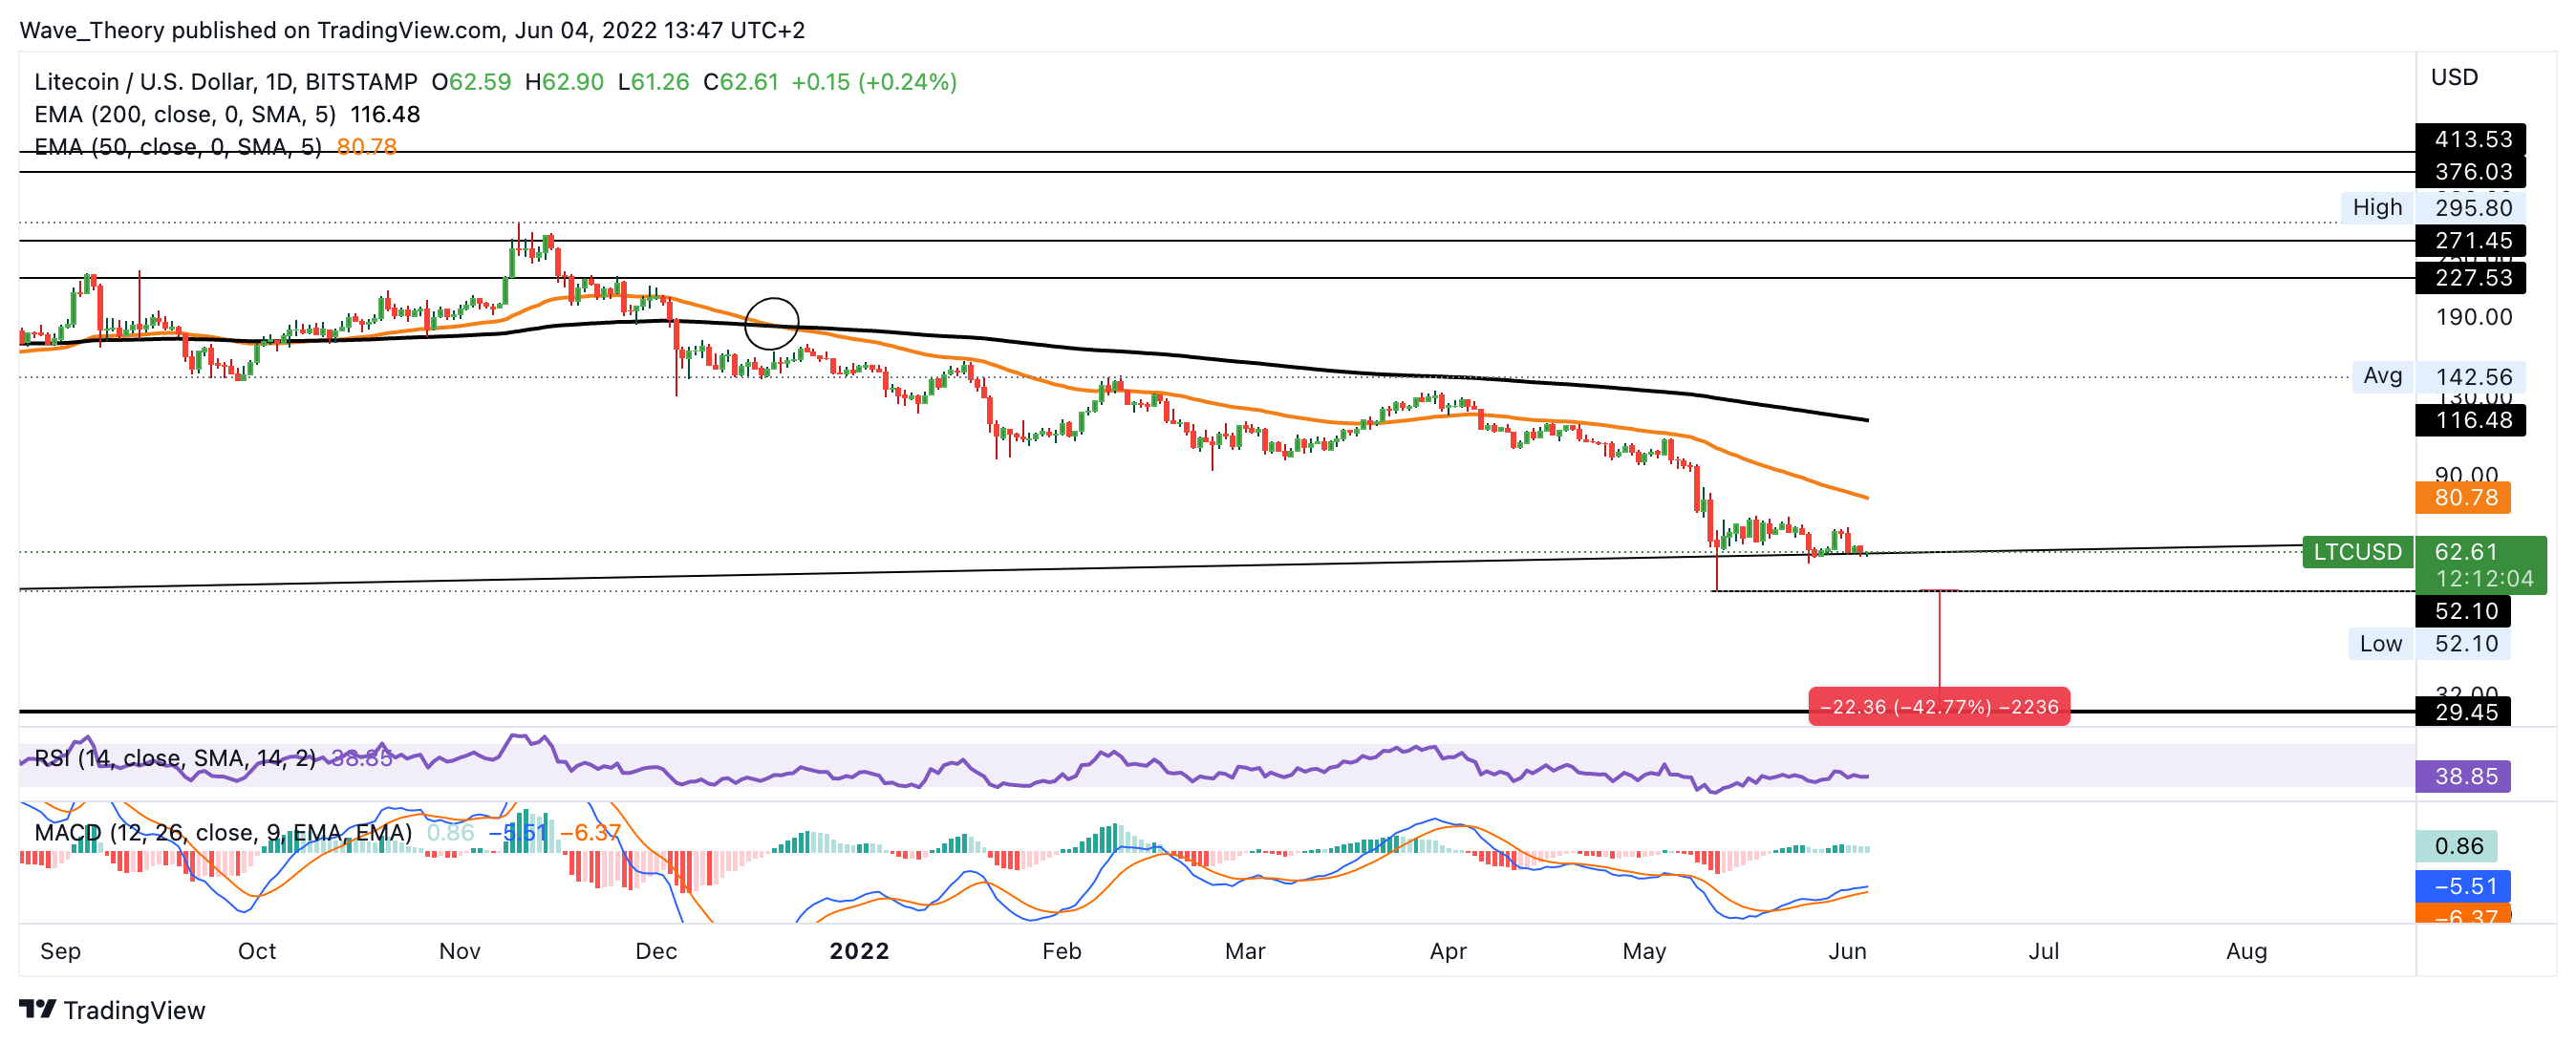This screenshot has height=1043, width=2576.
Task: Click the purple 38.85 RSI value tag
Action: pos(2463,776)
